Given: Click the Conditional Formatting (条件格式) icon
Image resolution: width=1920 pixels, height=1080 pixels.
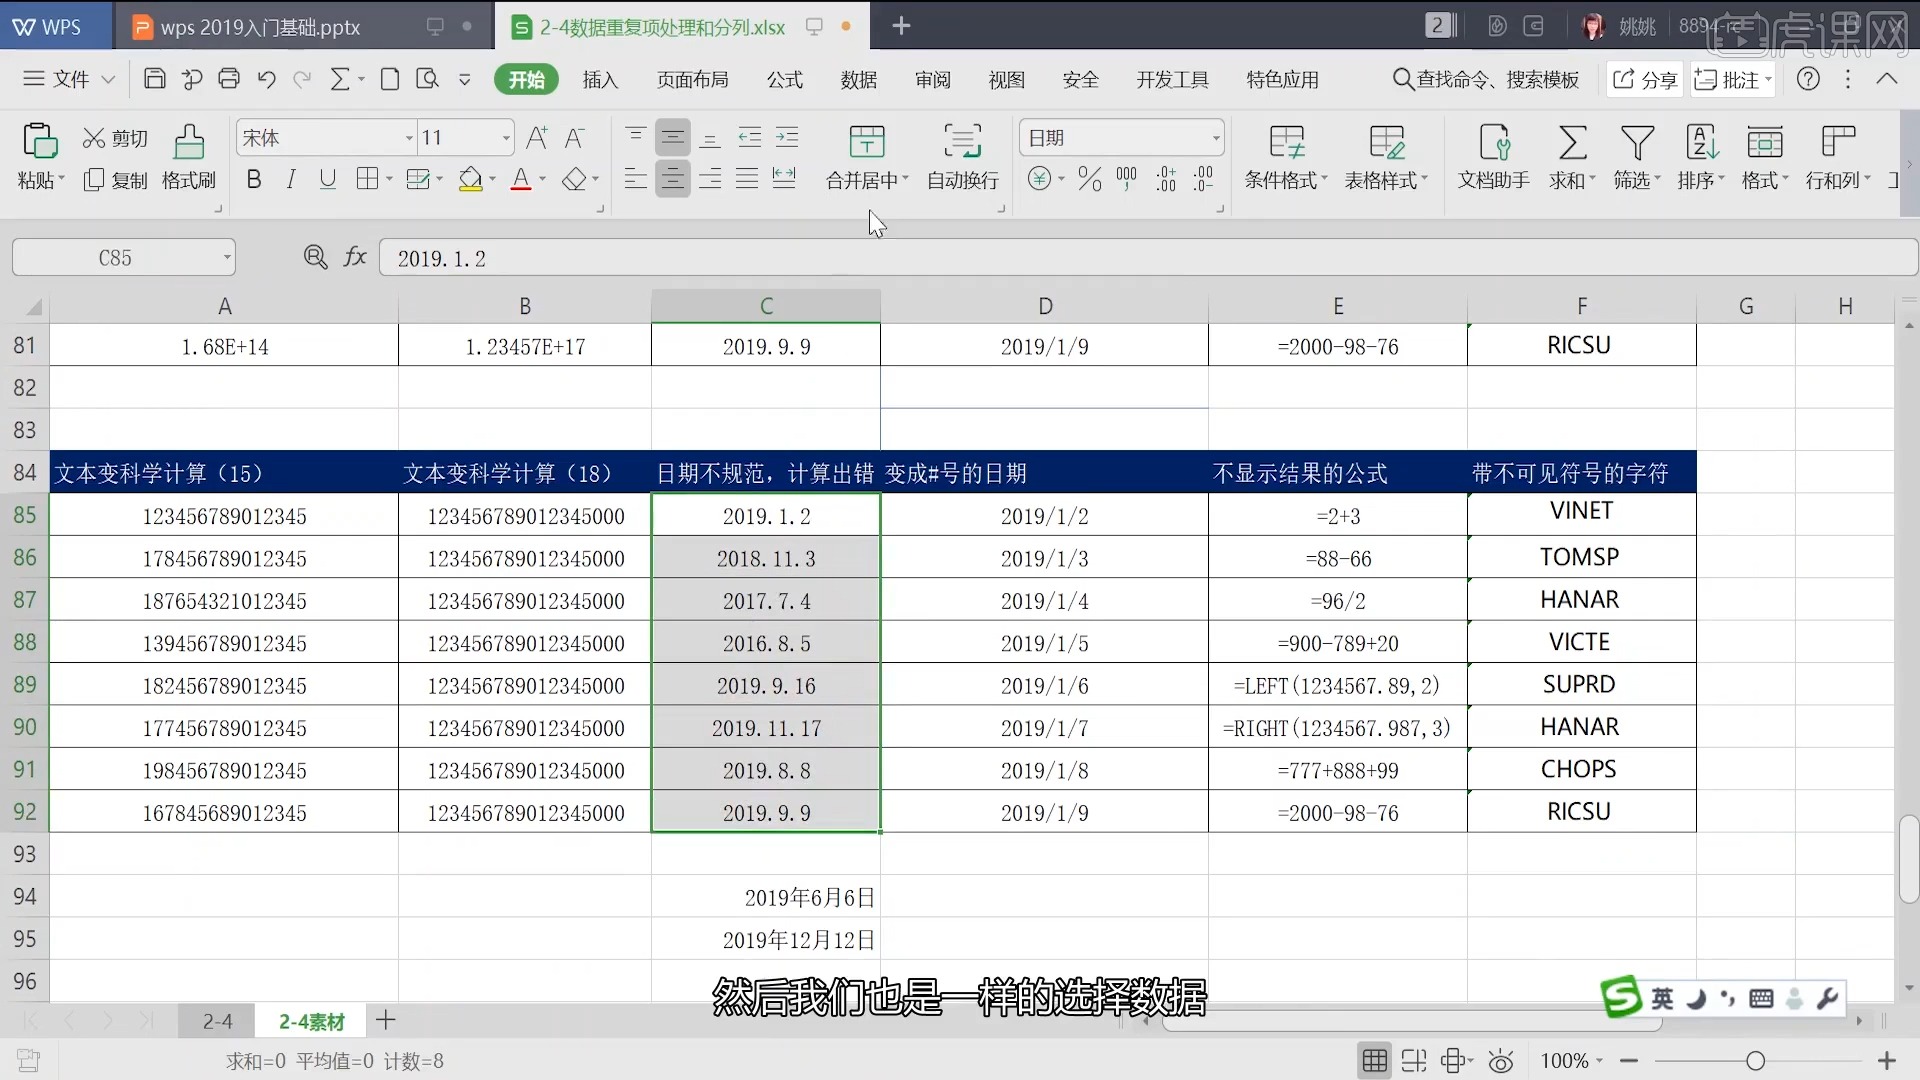Looking at the screenshot, I should pos(1286,142).
